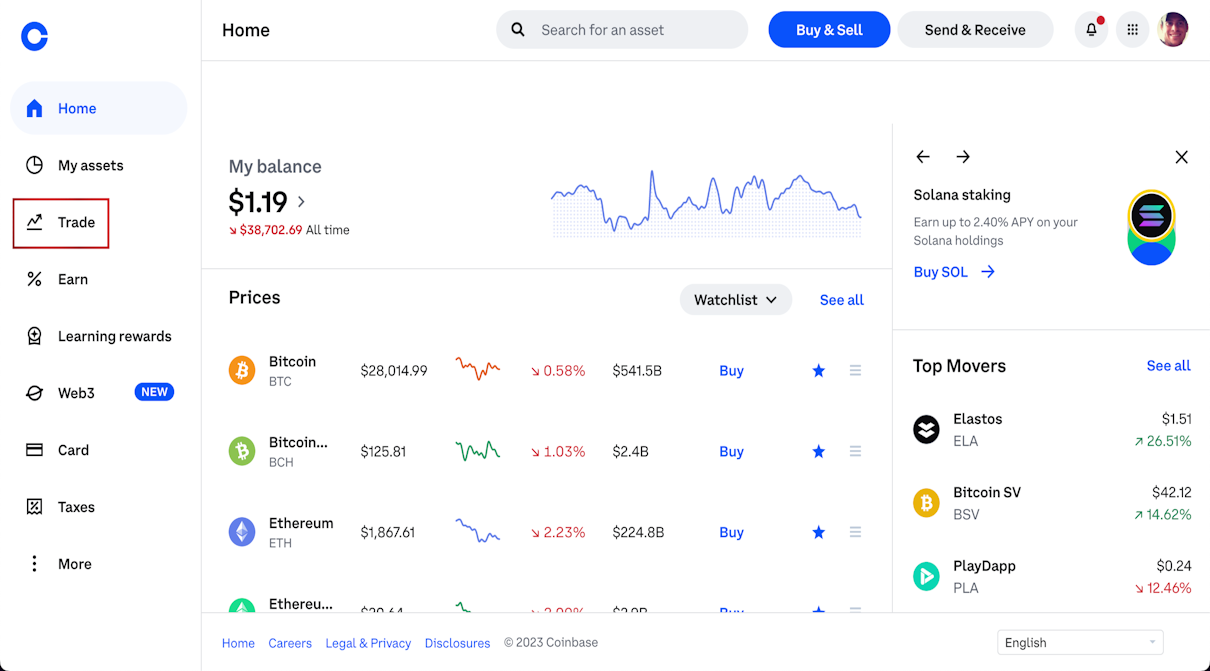This screenshot has height=671, width=1210.
Task: Open Trade in the sidebar
Action: 61,222
